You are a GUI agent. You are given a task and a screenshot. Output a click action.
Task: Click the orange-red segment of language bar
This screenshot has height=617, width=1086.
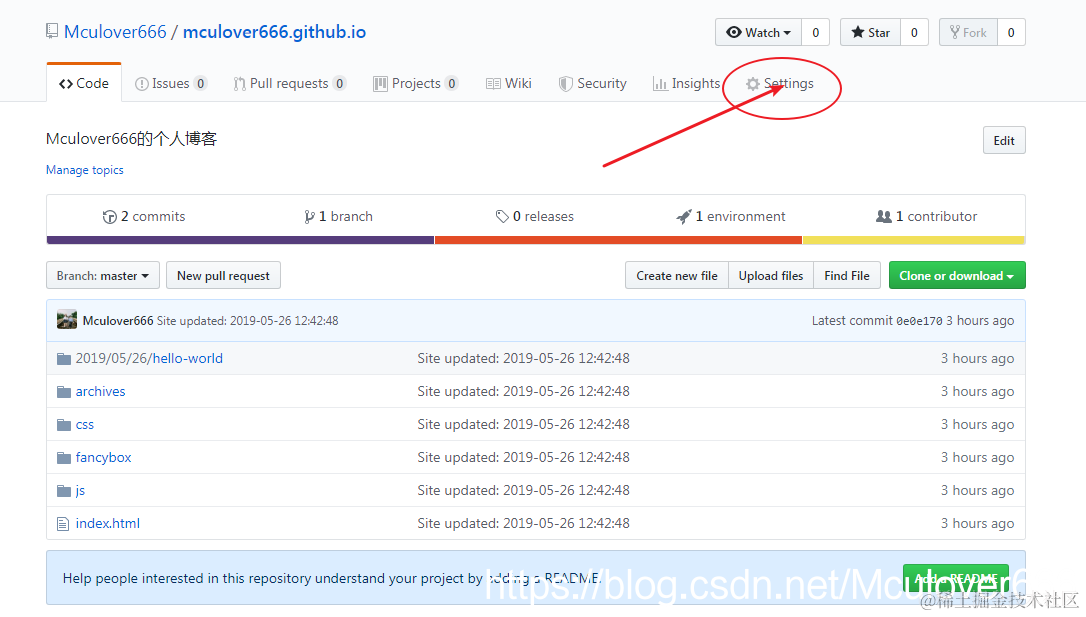coord(618,240)
